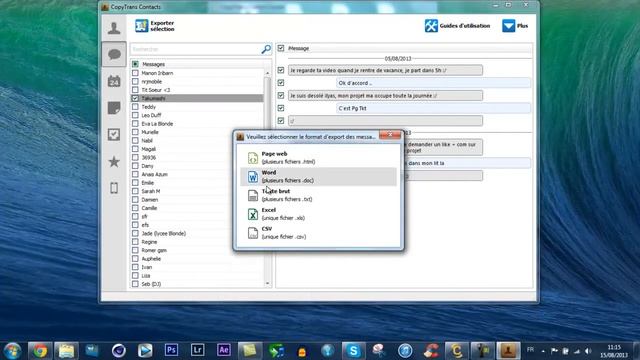
Task: Open the Plus dropdown menu
Action: click(x=515, y=26)
